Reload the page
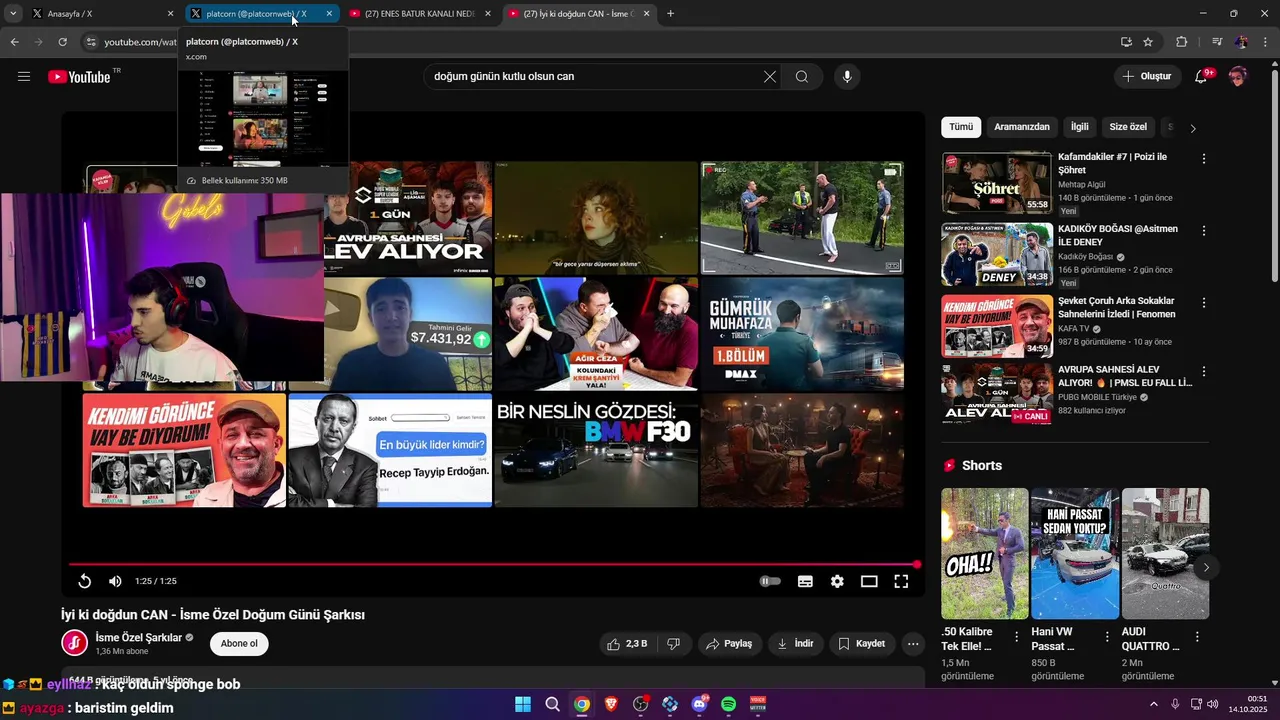This screenshot has height=720, width=1280. (x=62, y=42)
